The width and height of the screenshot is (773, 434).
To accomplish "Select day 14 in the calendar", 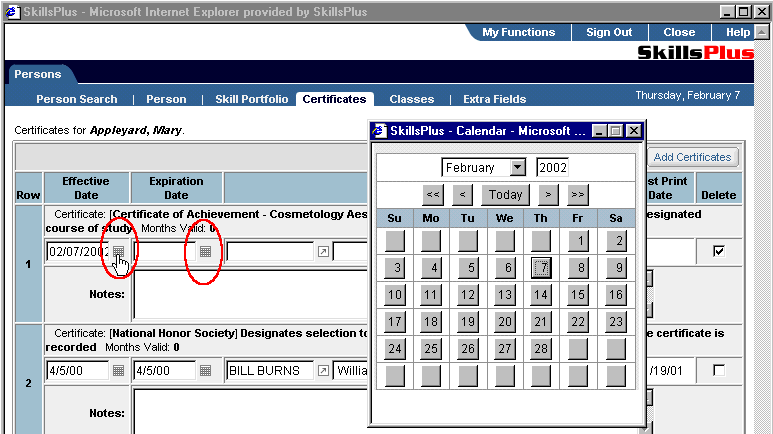I will pos(541,295).
